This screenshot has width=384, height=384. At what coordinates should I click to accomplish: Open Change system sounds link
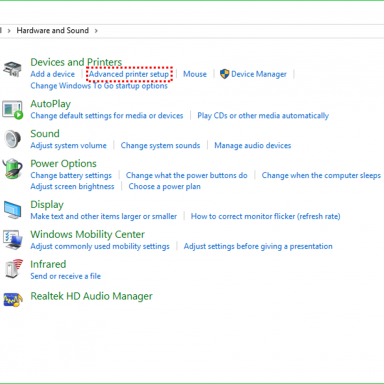[x=160, y=145]
